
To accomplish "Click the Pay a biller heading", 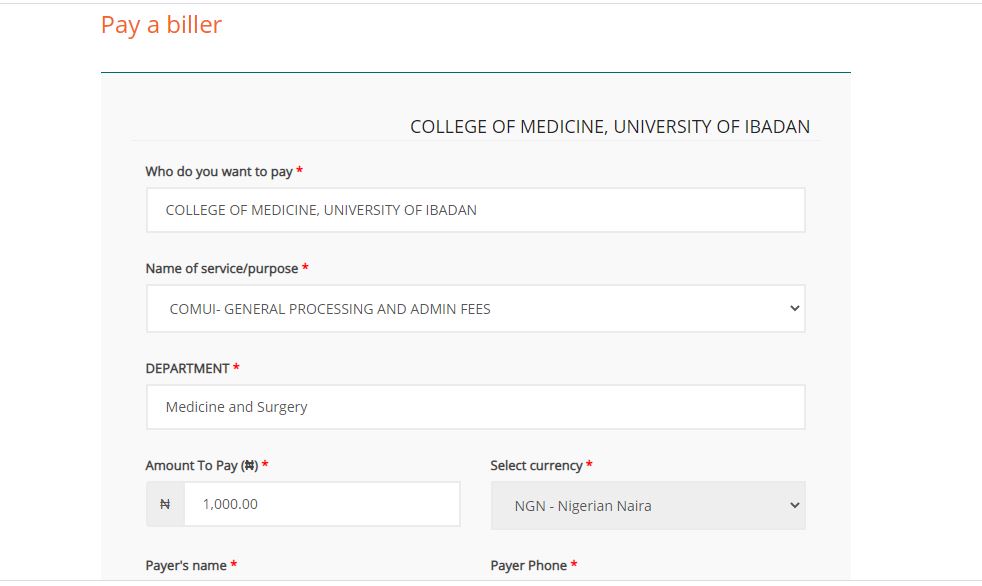I will click(161, 25).
